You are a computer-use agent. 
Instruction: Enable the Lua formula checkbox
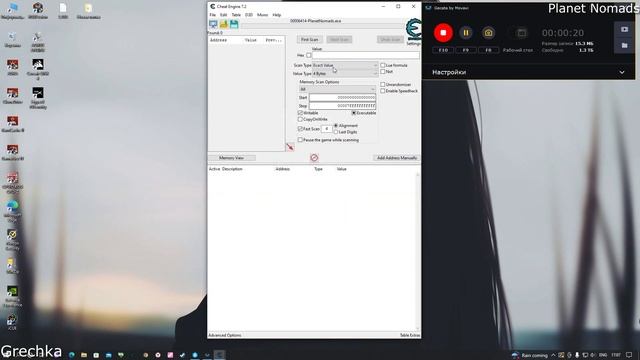[x=382, y=65]
